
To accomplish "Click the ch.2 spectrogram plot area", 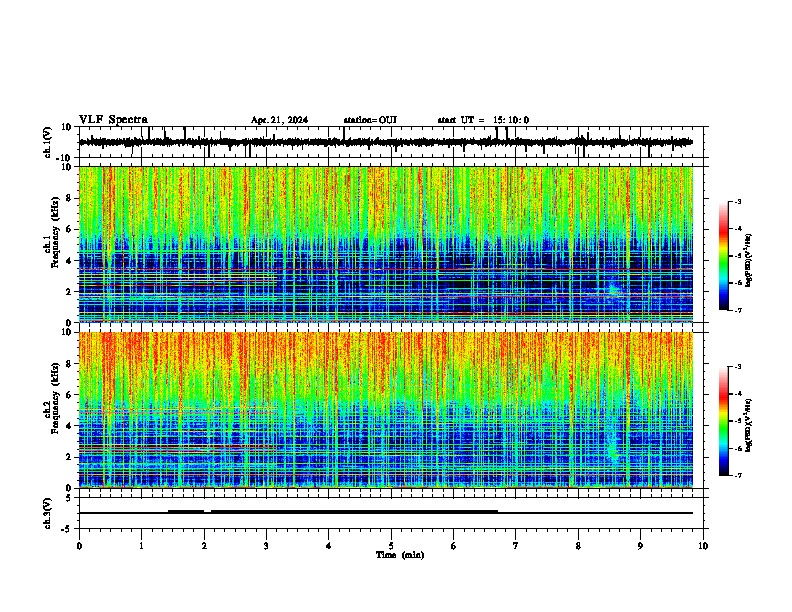I will [386, 410].
